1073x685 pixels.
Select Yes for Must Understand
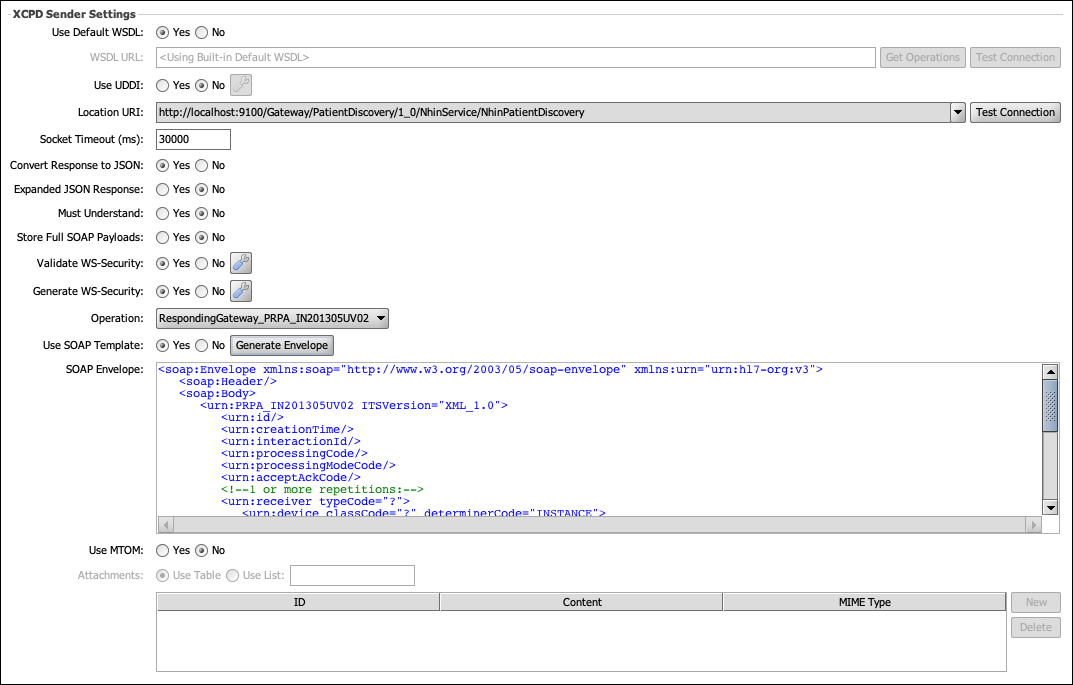pyautogui.click(x=162, y=214)
